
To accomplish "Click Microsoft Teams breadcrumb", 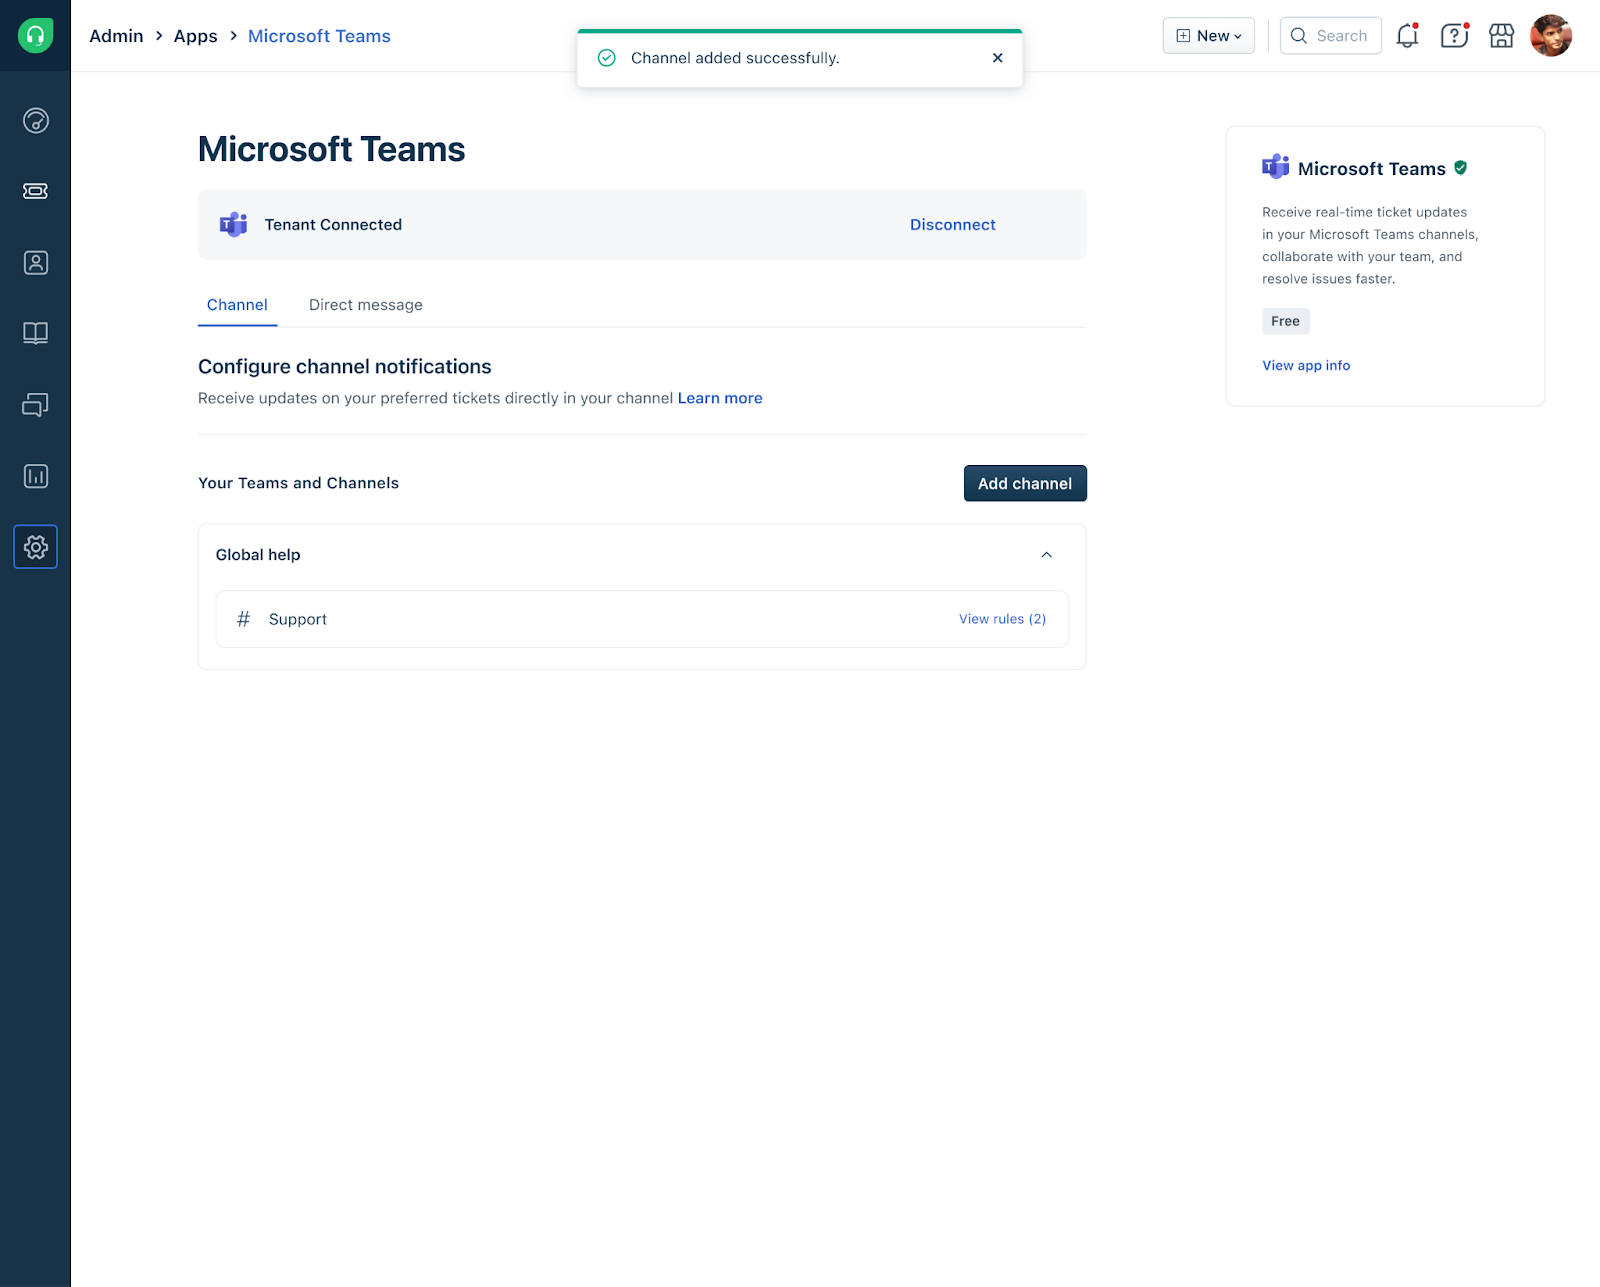I will pos(319,36).
